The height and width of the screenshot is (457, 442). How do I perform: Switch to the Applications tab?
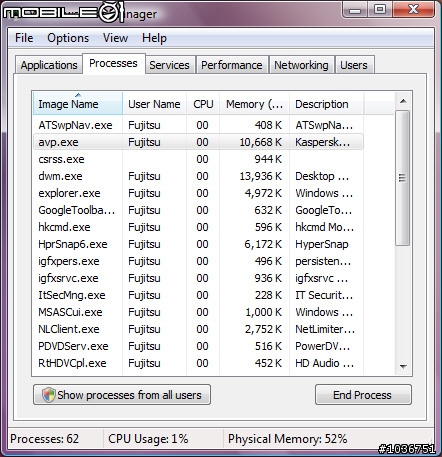click(x=49, y=65)
